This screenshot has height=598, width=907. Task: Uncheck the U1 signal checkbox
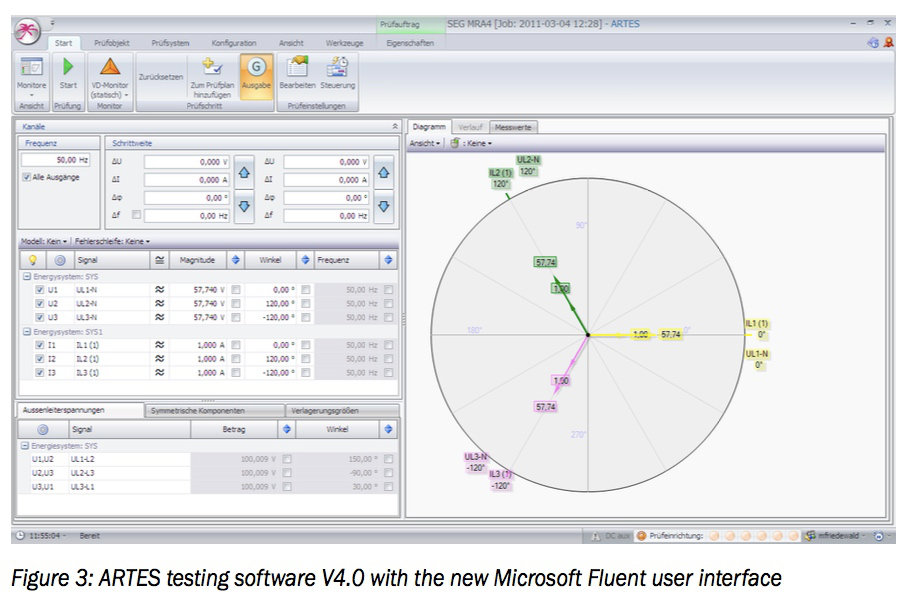click(39, 289)
